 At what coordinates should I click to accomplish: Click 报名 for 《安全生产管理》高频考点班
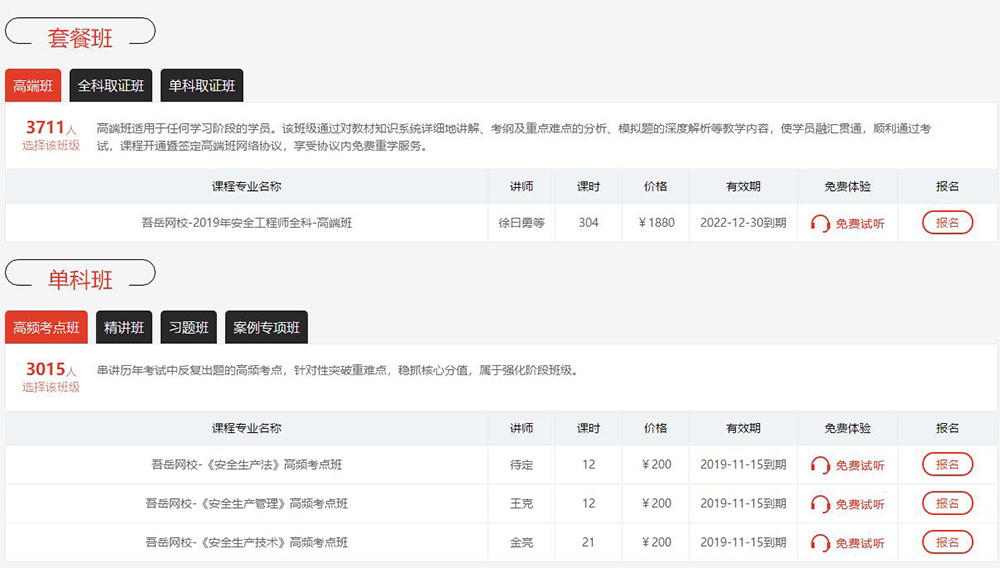[948, 503]
